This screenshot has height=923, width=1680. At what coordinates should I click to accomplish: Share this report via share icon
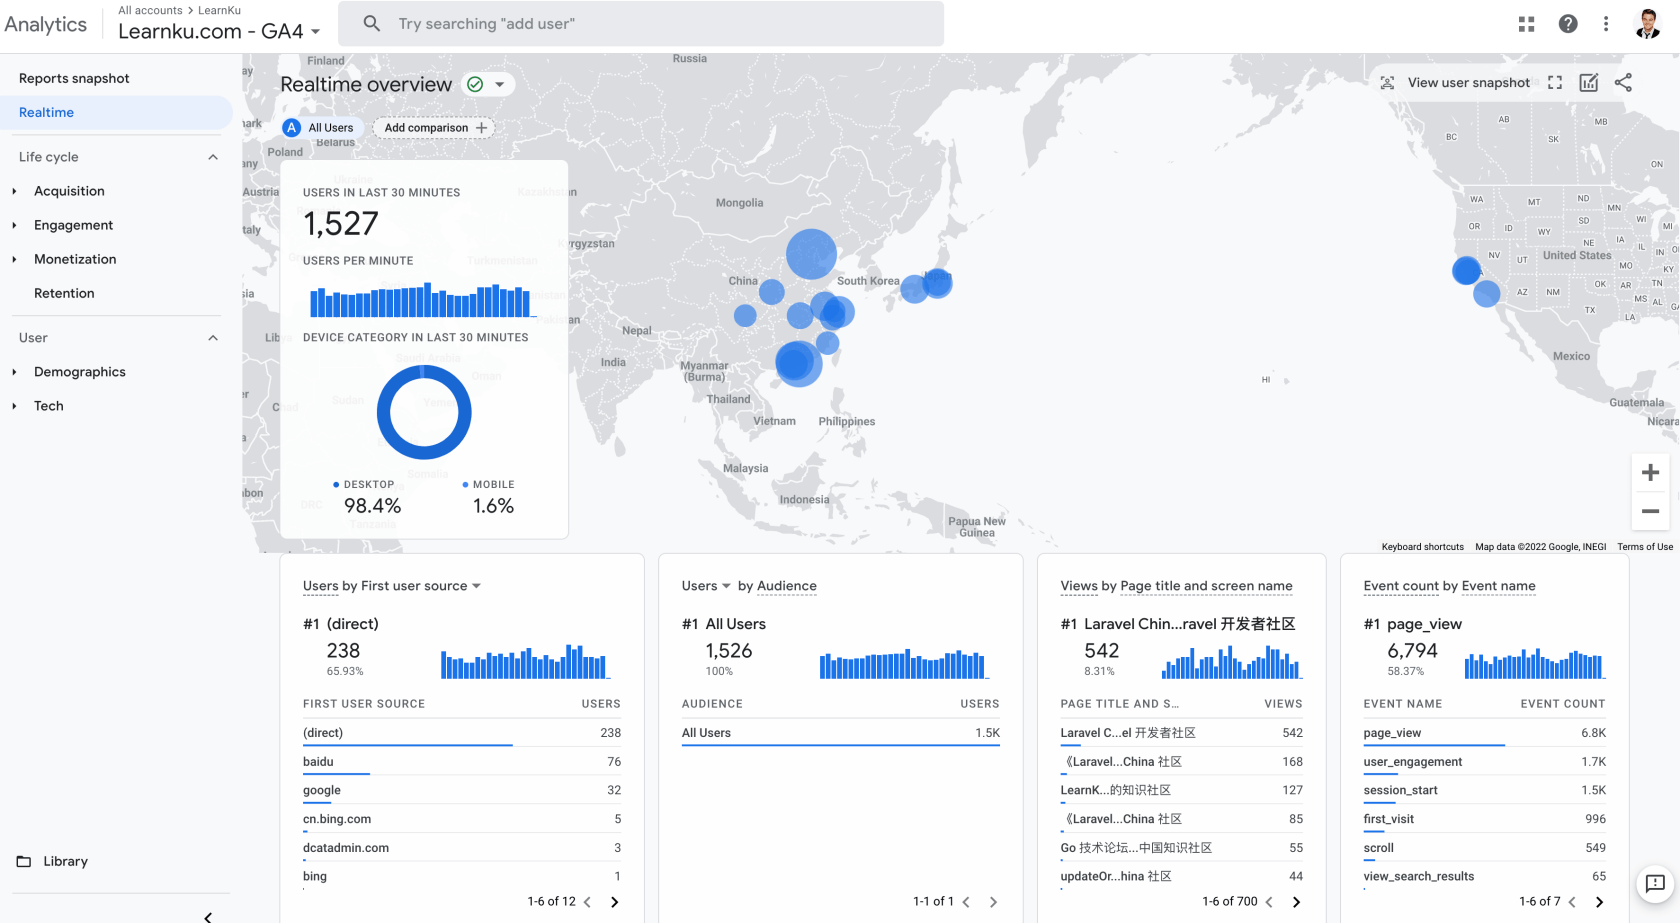[1623, 83]
